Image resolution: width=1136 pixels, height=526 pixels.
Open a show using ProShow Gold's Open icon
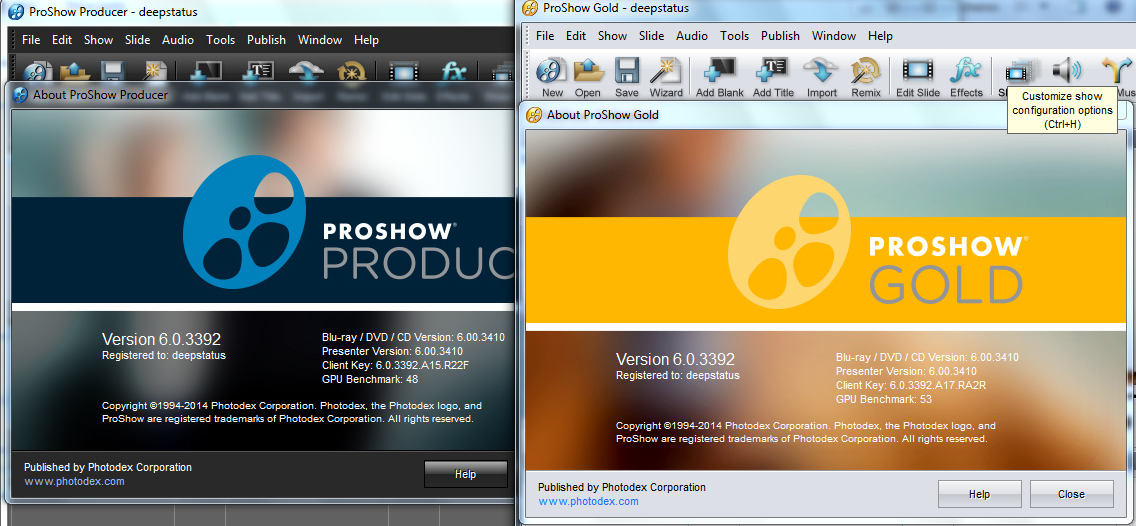588,74
